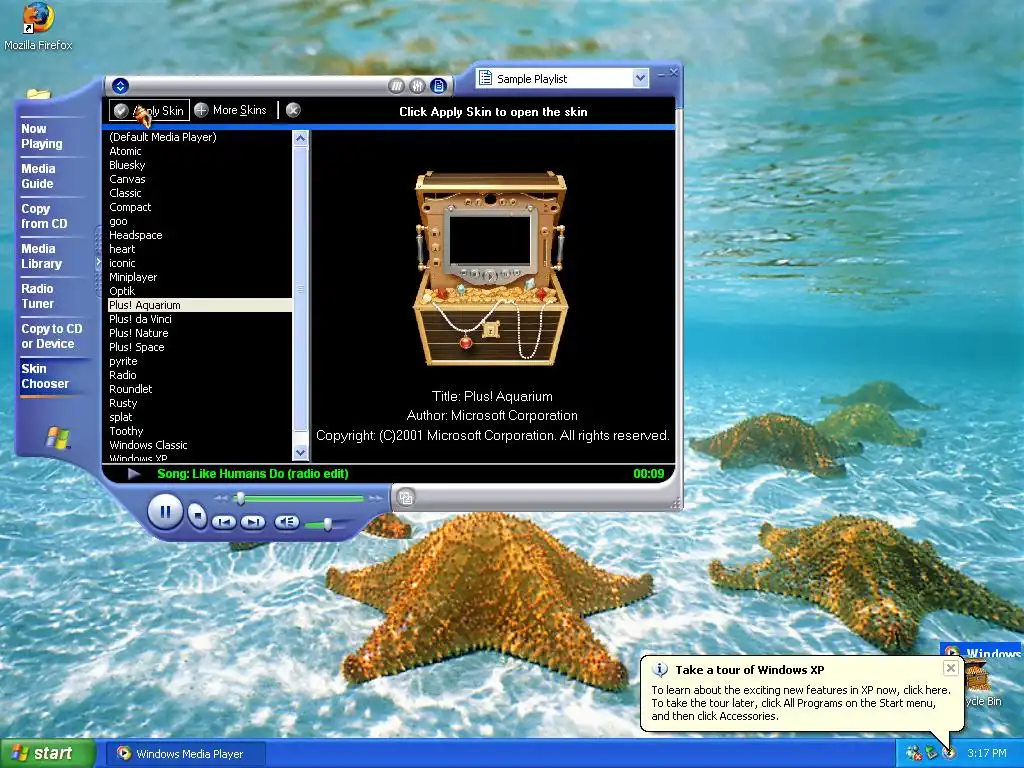Click the fast forward arrows

point(376,498)
